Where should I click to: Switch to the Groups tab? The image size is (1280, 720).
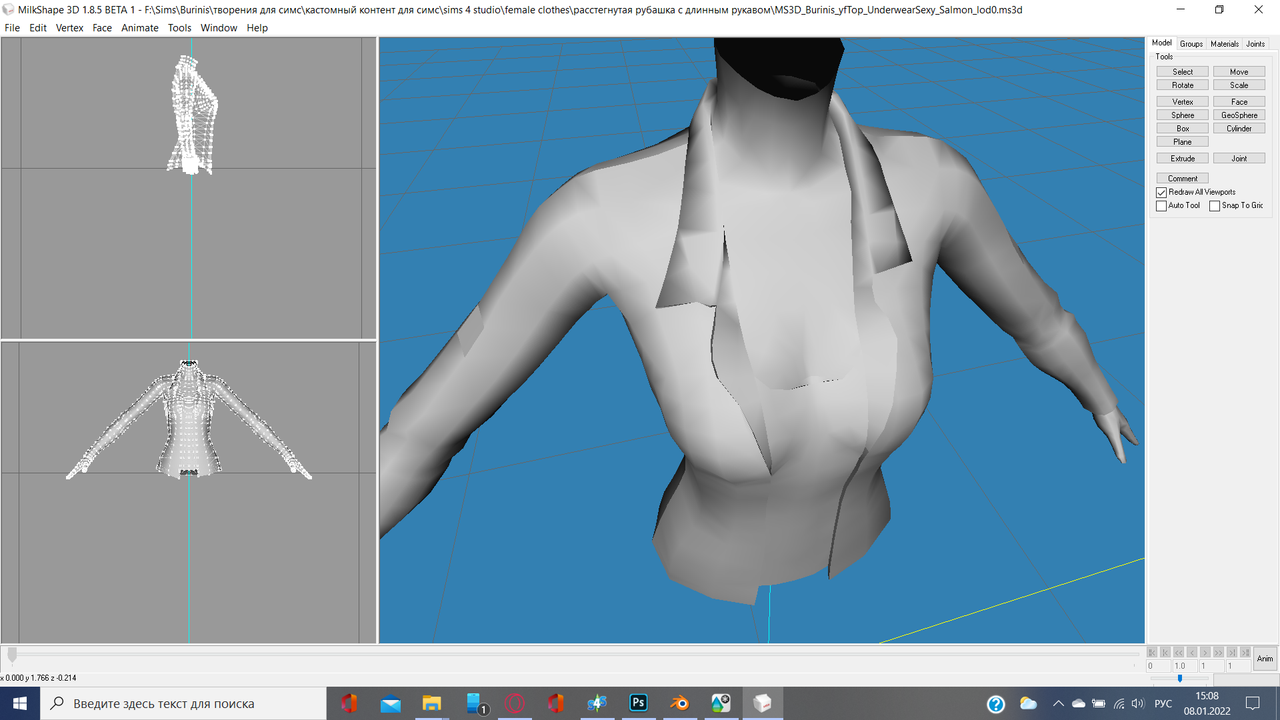tap(1191, 44)
